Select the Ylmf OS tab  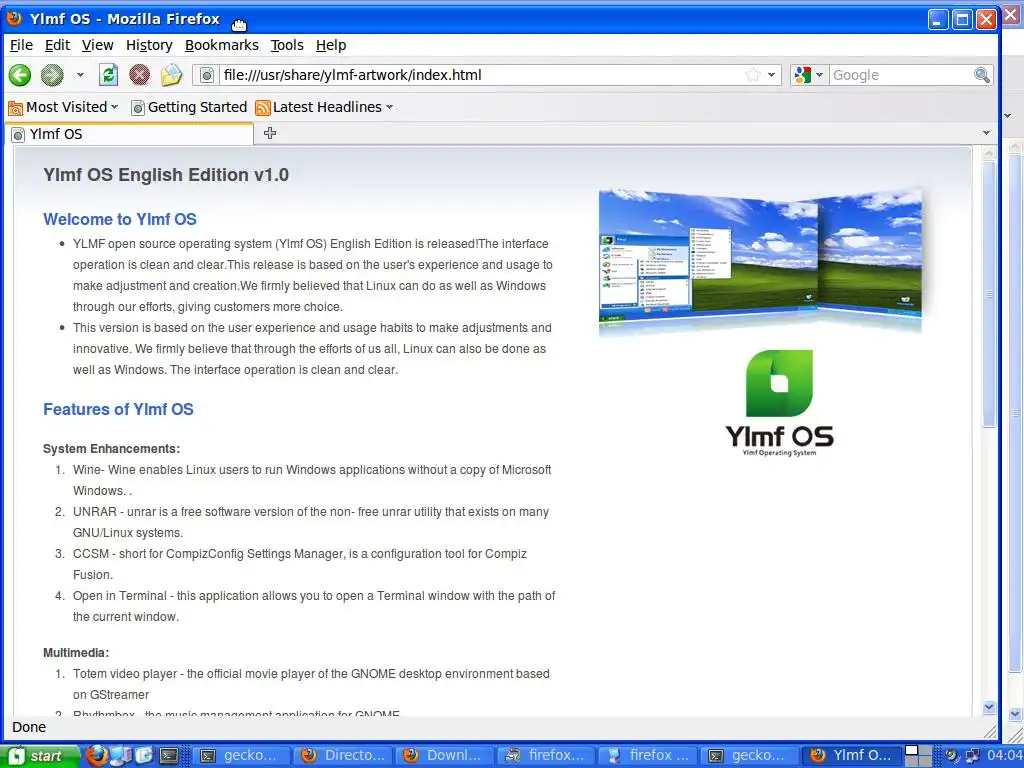[x=129, y=134]
